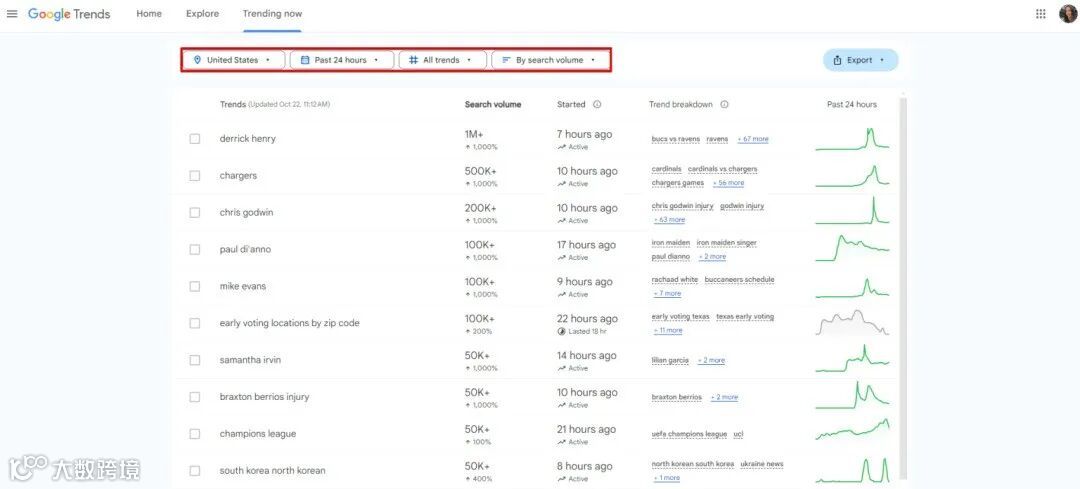Screen dimensions: 1080x489
Task: Open the Past 24 hours time dropdown
Action: point(342,60)
